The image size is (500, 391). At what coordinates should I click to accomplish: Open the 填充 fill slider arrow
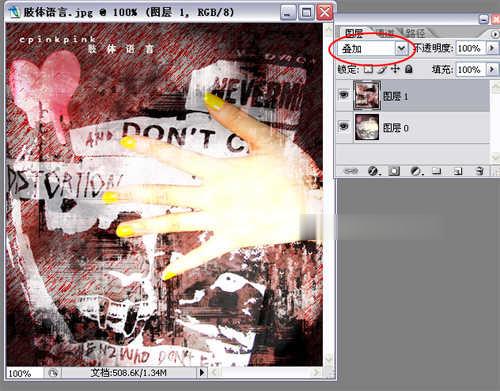pos(492,69)
